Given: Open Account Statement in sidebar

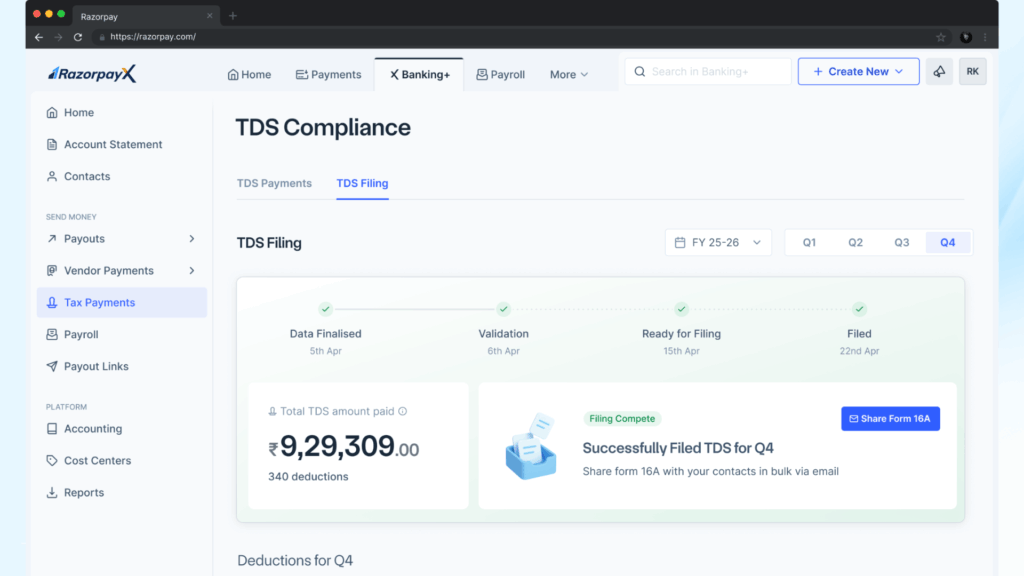Looking at the screenshot, I should tap(112, 145).
